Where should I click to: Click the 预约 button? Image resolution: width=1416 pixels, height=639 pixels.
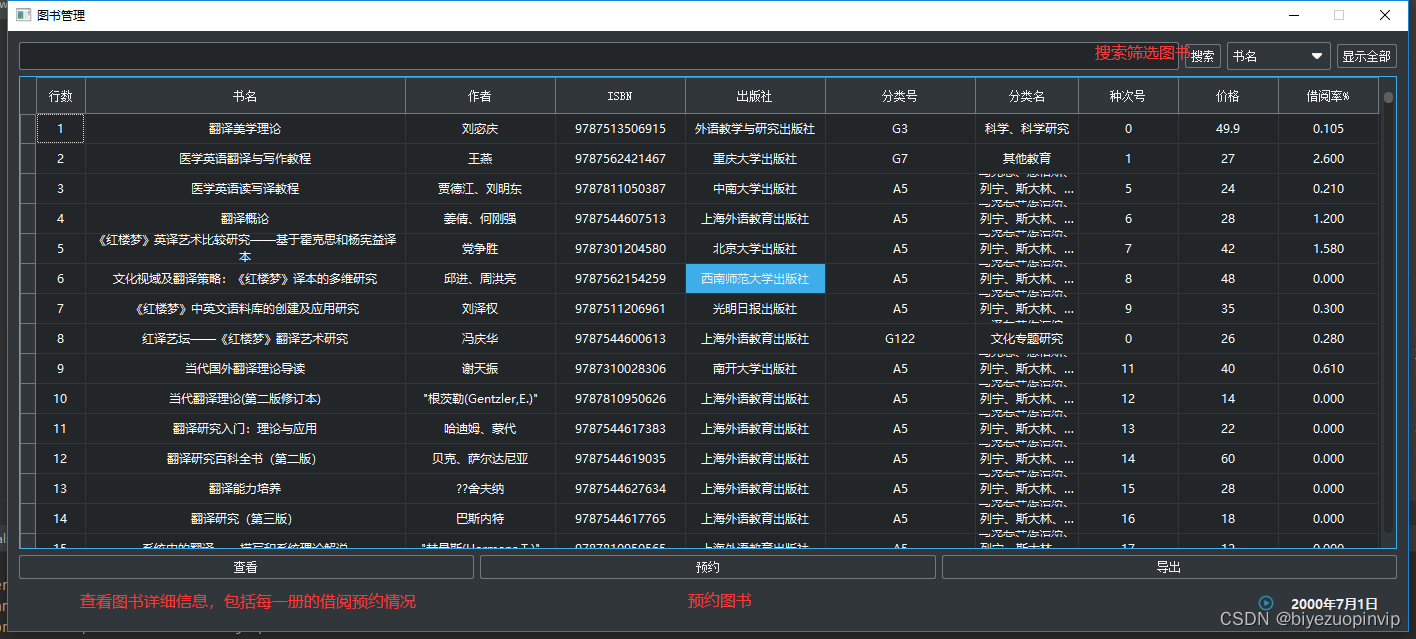click(708, 567)
